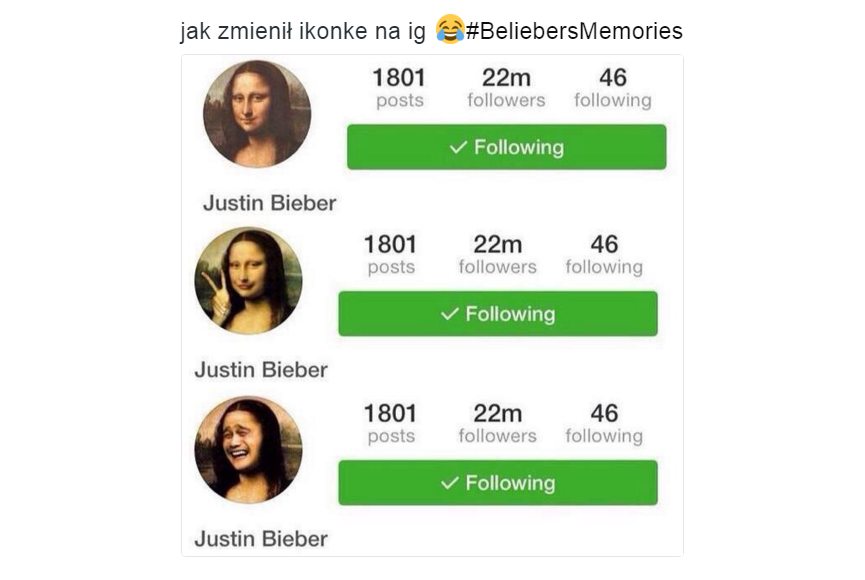The width and height of the screenshot is (865, 580).
Task: Click the checkmark in the top Following button
Action: pyautogui.click(x=458, y=147)
